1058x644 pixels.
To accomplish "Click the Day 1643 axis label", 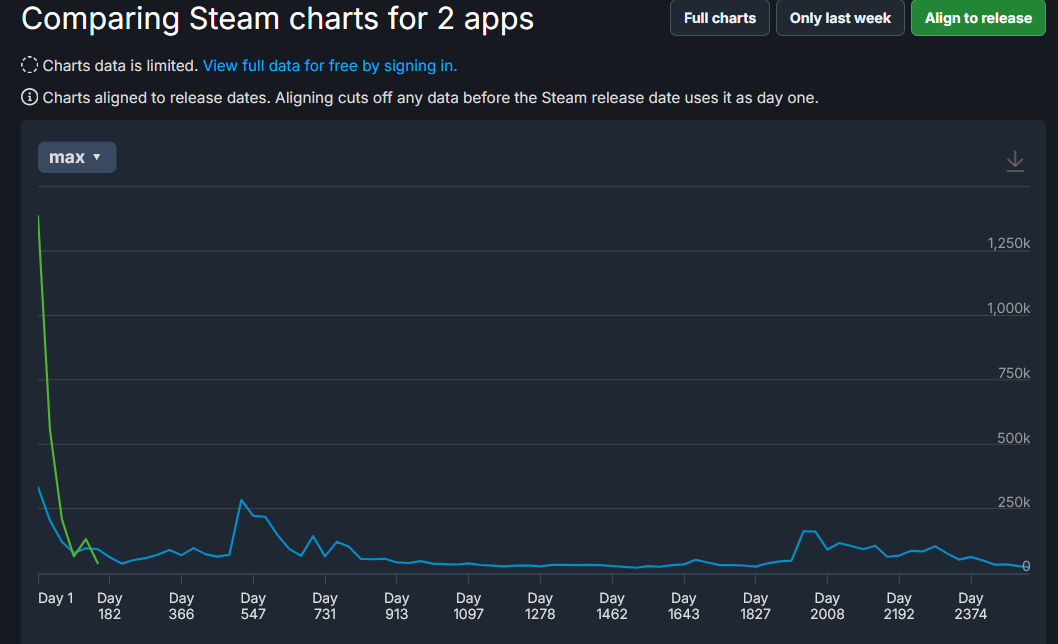I will click(x=684, y=606).
